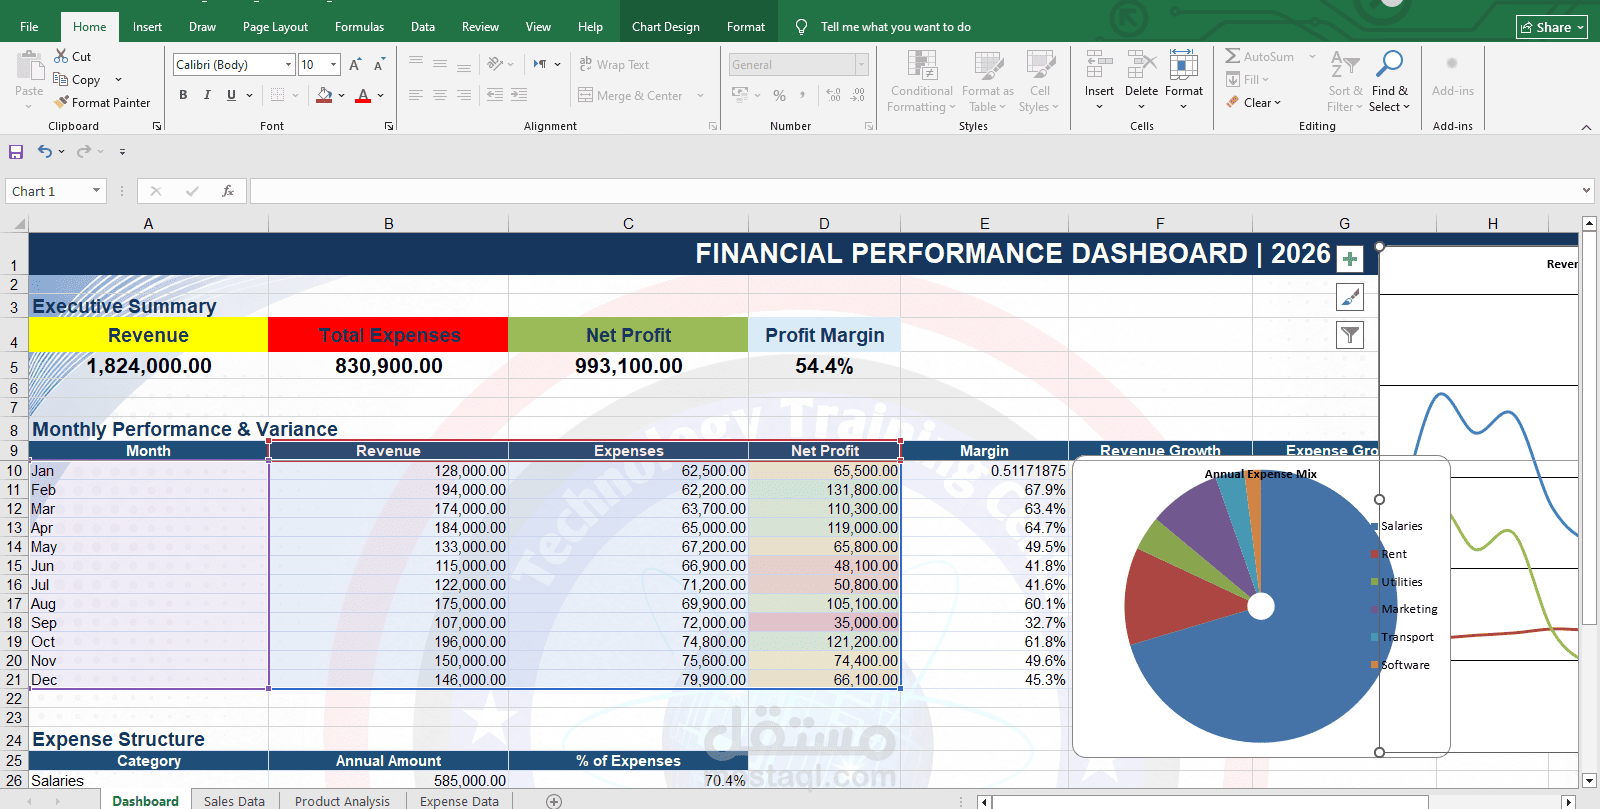The width and height of the screenshot is (1600, 809).
Task: Switch to the Formulas ribbon tab
Action: pyautogui.click(x=359, y=27)
